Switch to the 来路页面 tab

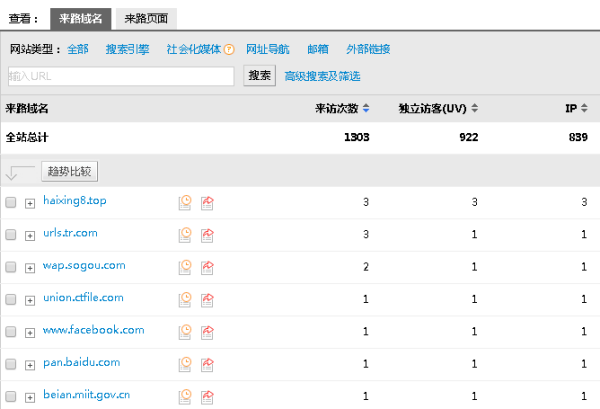click(x=146, y=18)
